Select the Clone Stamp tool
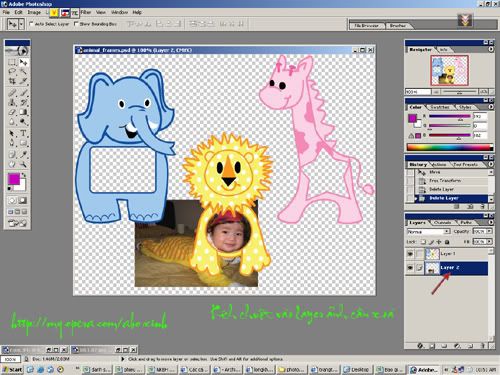 (x=12, y=102)
